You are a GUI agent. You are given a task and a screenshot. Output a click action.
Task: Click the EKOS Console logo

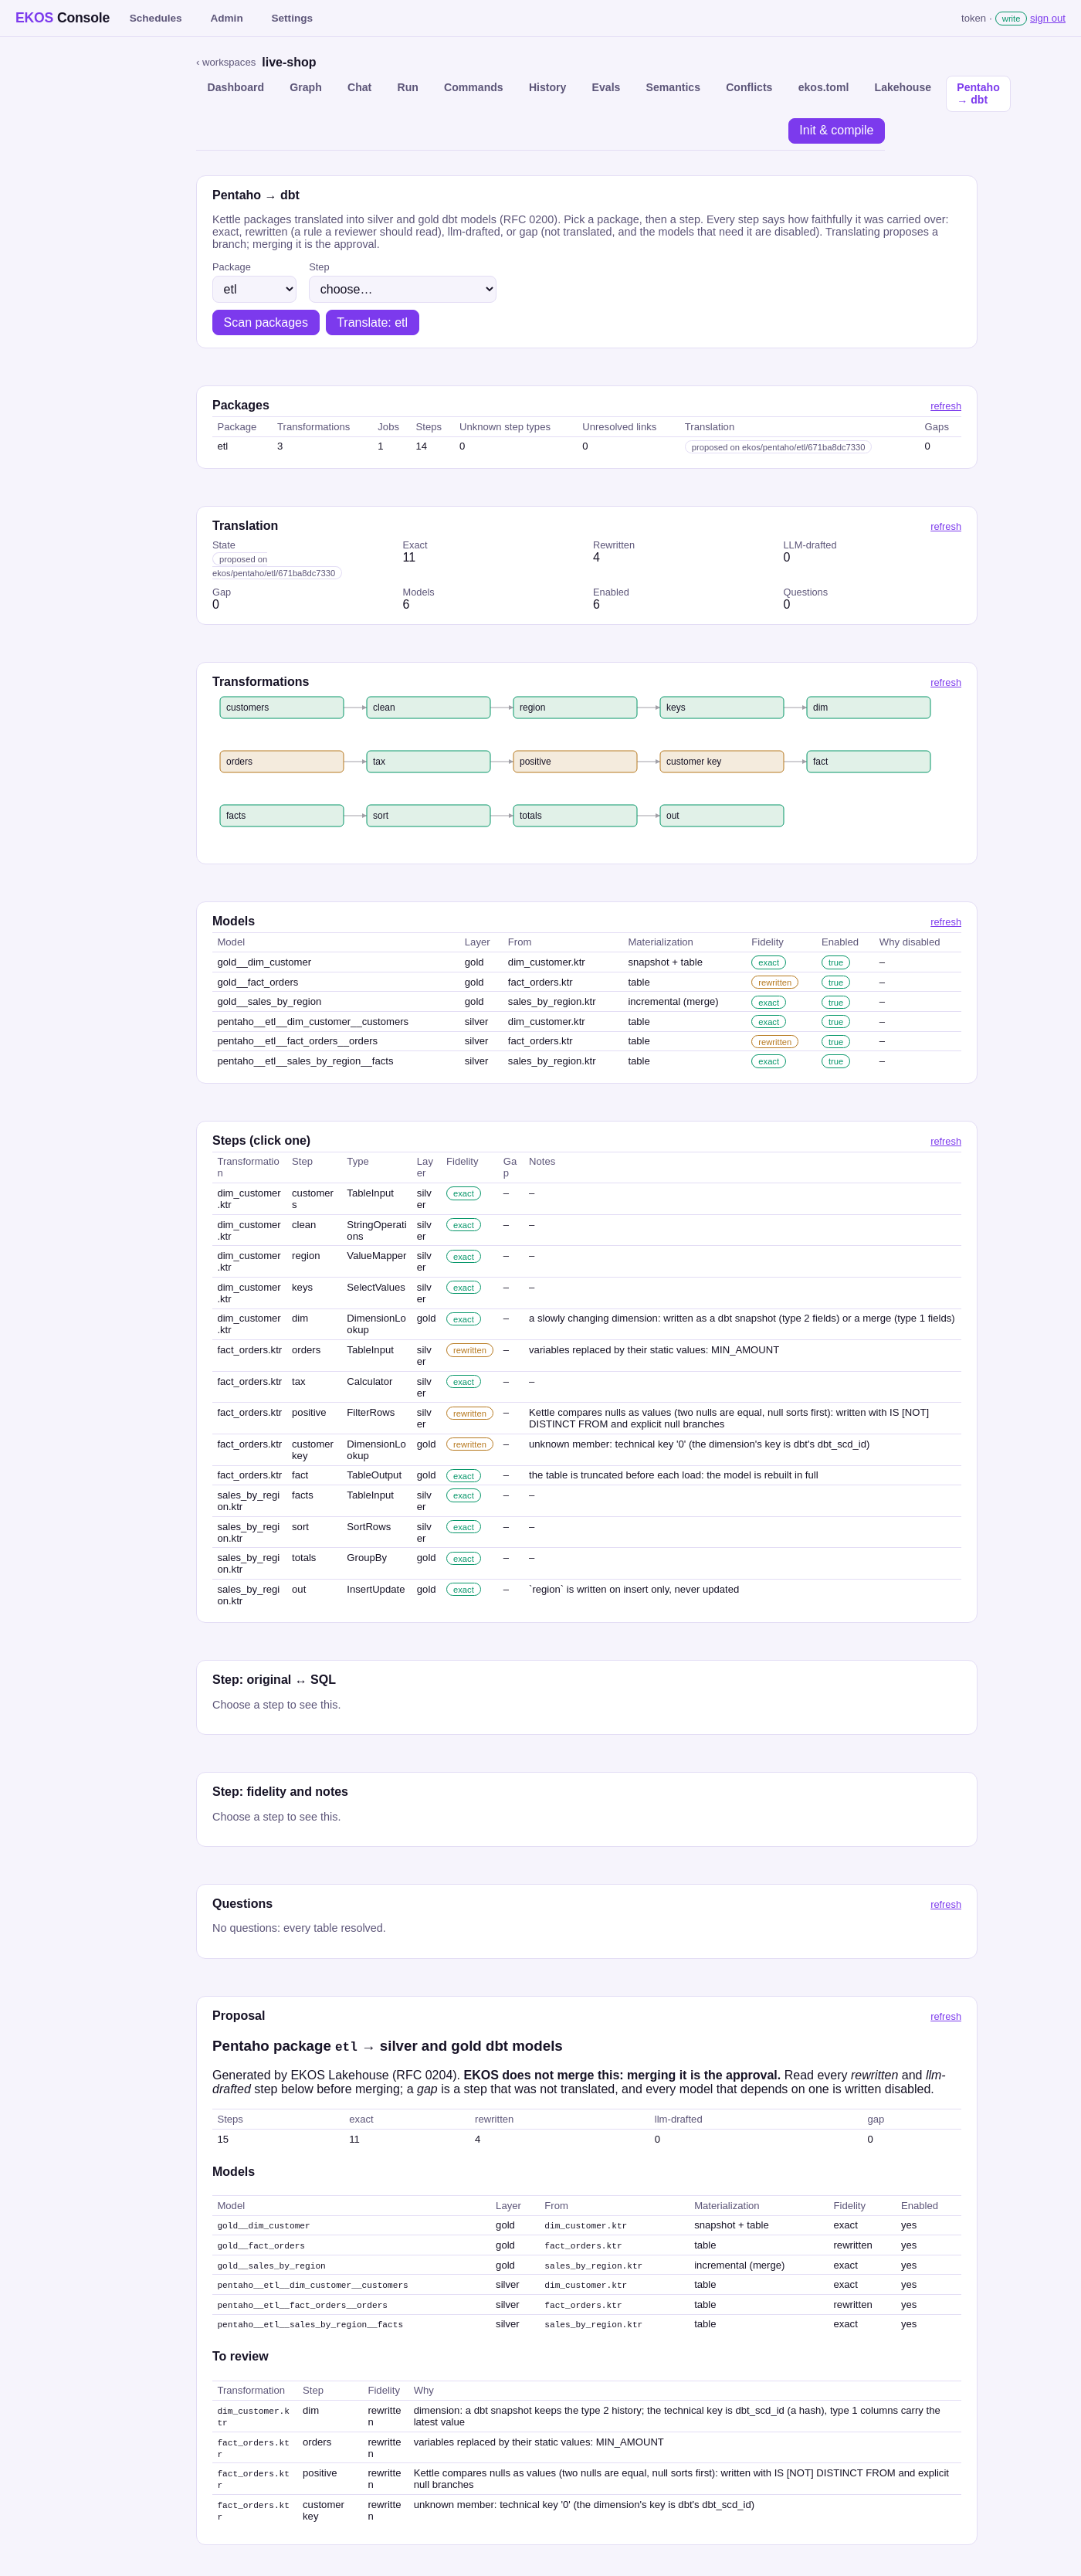62,18
